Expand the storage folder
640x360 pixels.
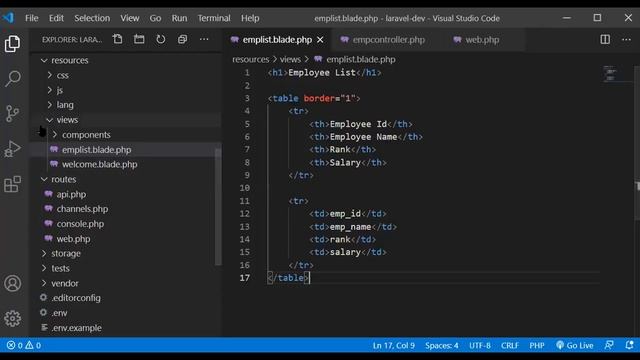tap(65, 253)
